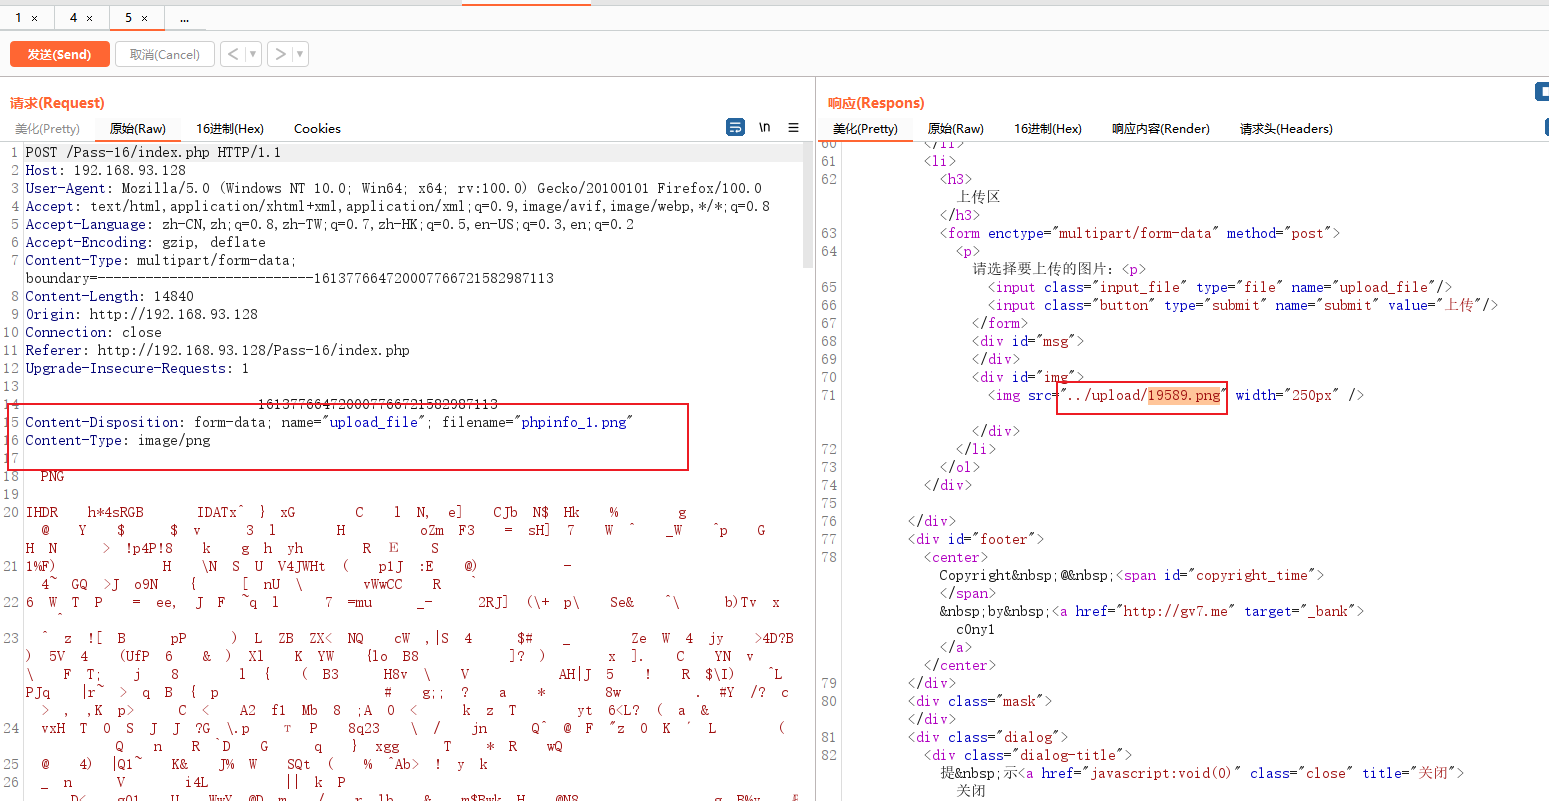1549x801 pixels.
Task: Open the request Cookies tab
Action: 317,128
